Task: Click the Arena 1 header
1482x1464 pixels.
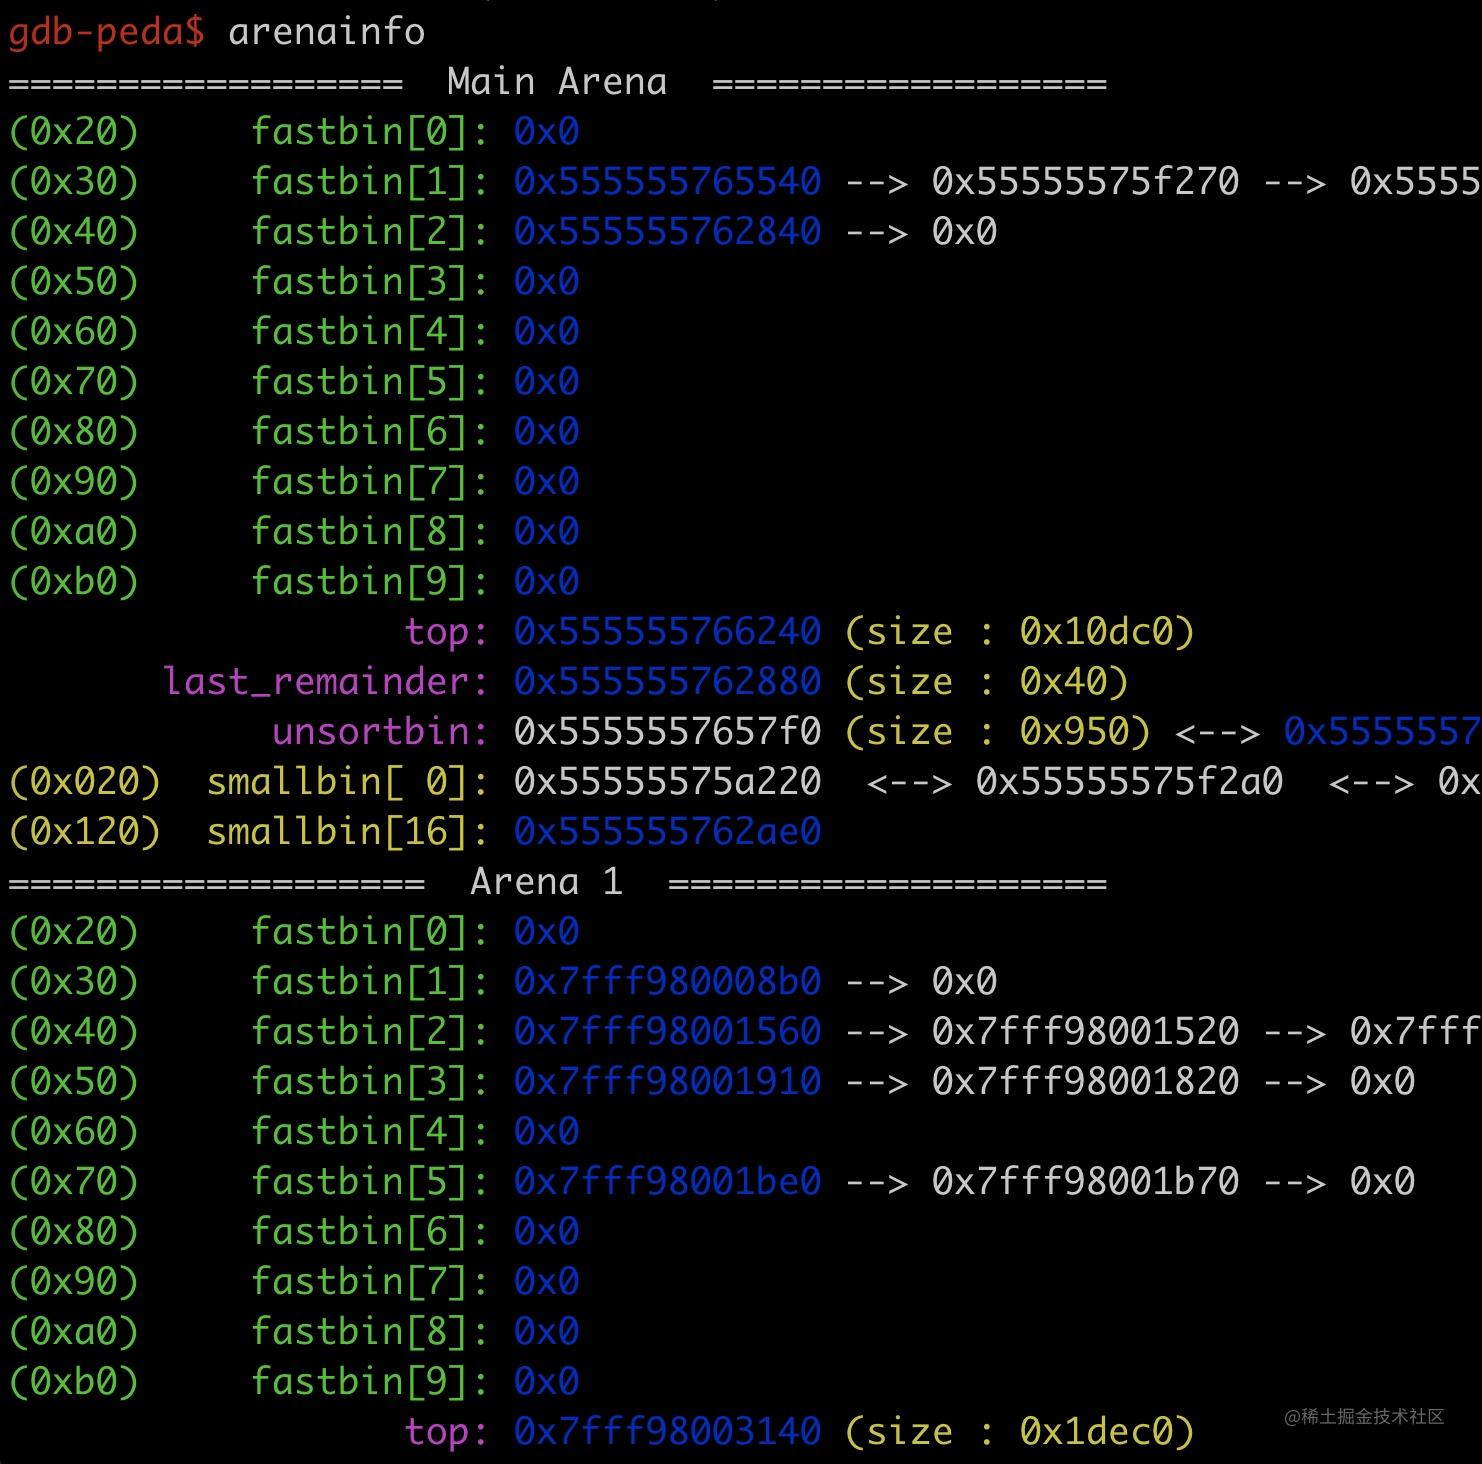Action: pyautogui.click(x=546, y=882)
